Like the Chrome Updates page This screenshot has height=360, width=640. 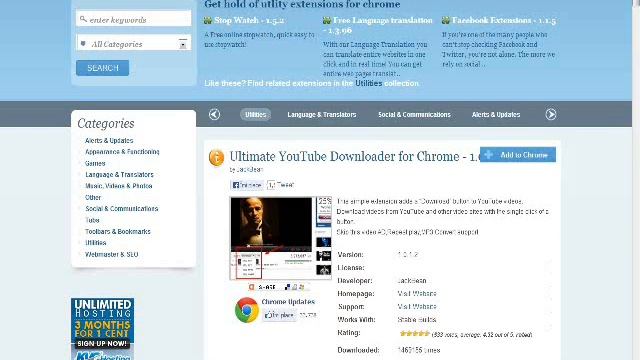279,316
